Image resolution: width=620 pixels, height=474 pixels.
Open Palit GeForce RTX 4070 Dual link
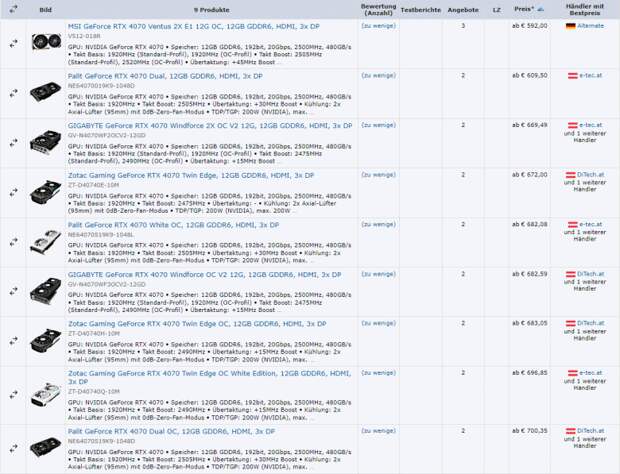click(165, 76)
